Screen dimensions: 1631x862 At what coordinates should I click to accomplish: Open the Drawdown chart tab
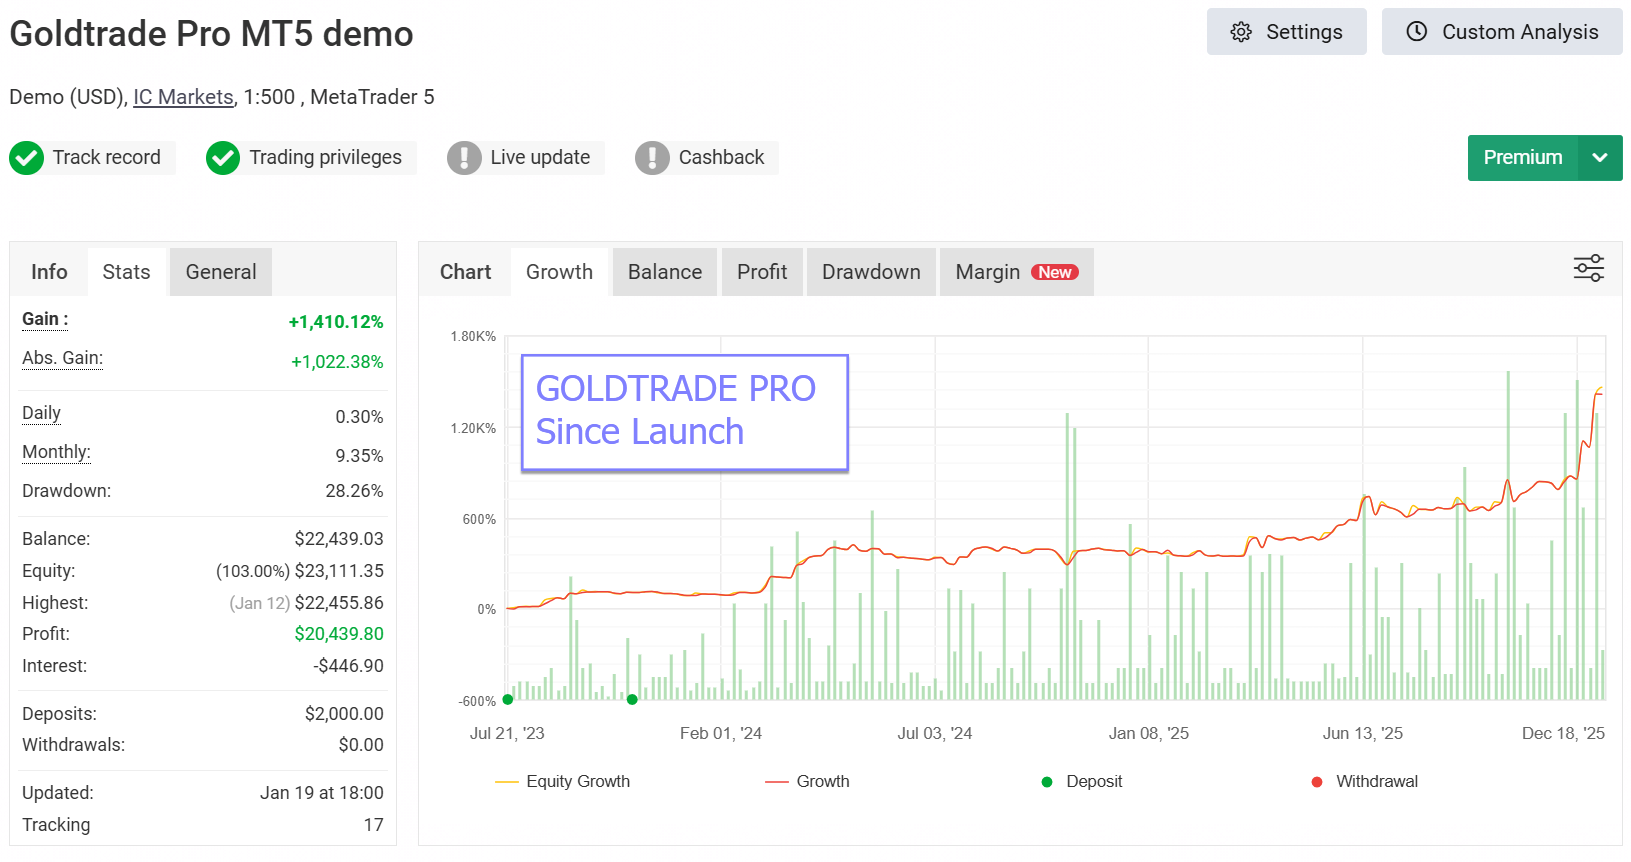click(871, 272)
